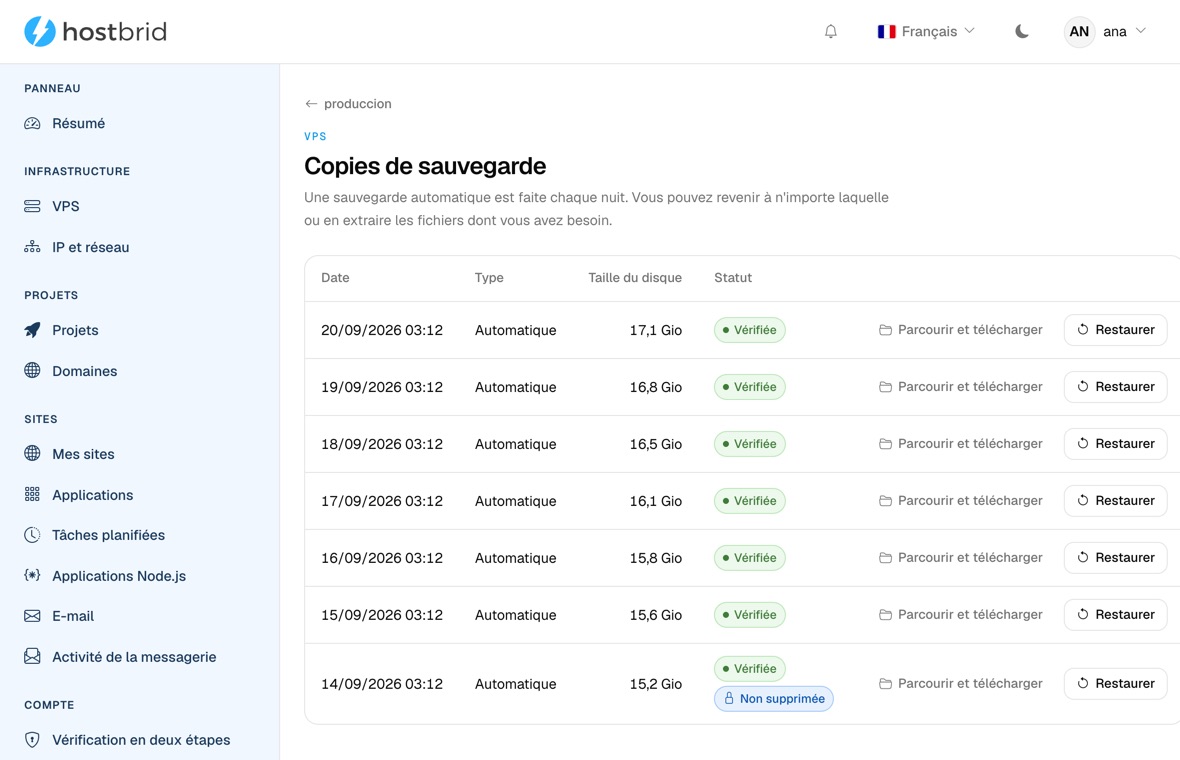This screenshot has height=760, width=1180.
Task: Click the Domaines globe icon
Action: (32, 370)
